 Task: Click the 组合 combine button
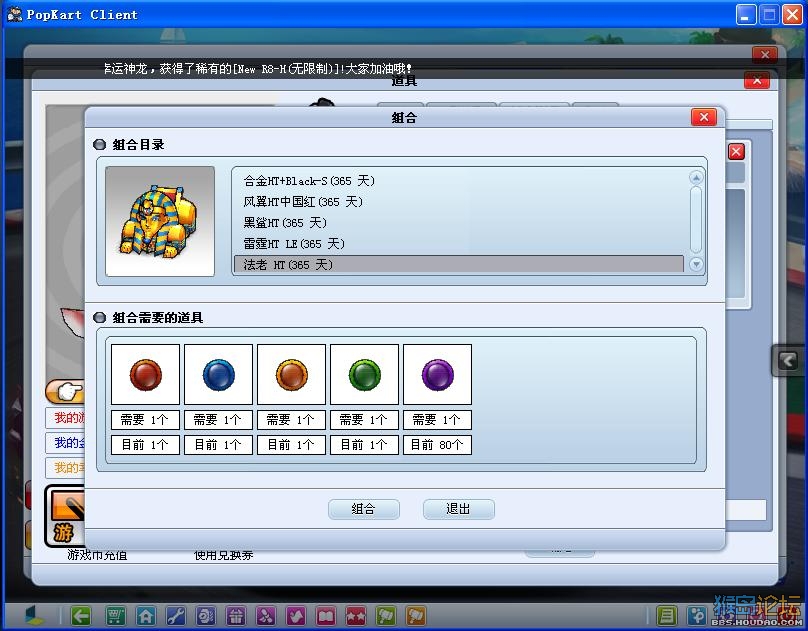pos(364,509)
